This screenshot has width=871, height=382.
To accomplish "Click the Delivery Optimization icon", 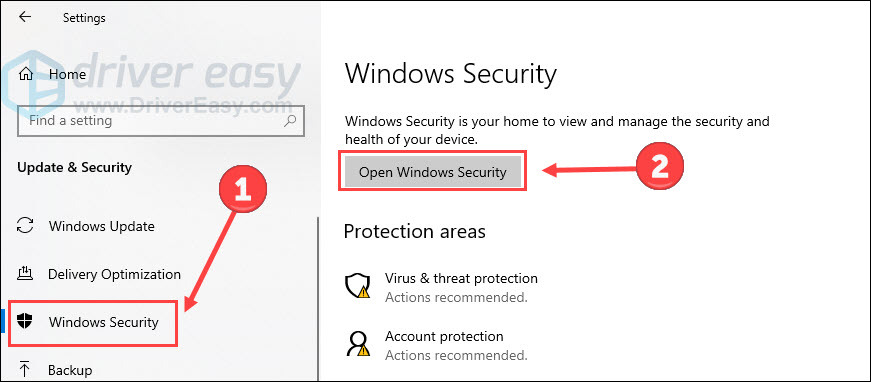I will (x=25, y=274).
